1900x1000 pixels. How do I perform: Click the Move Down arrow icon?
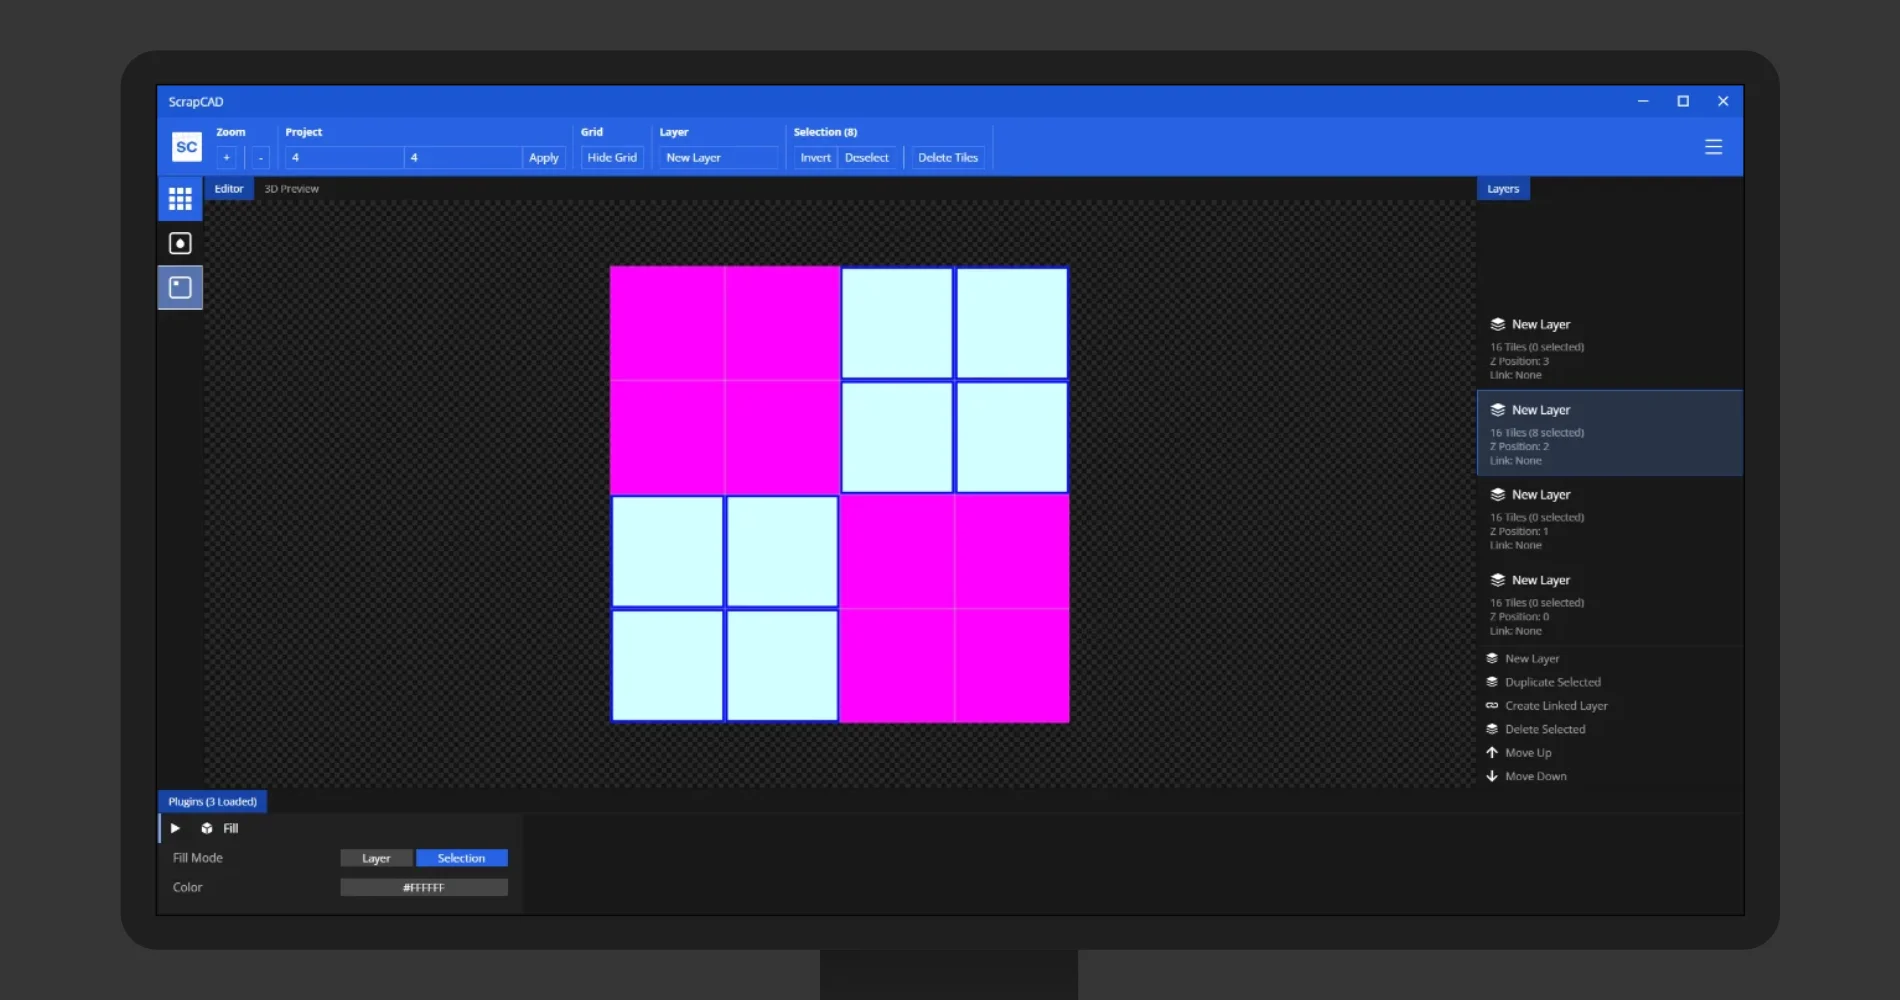pos(1492,776)
